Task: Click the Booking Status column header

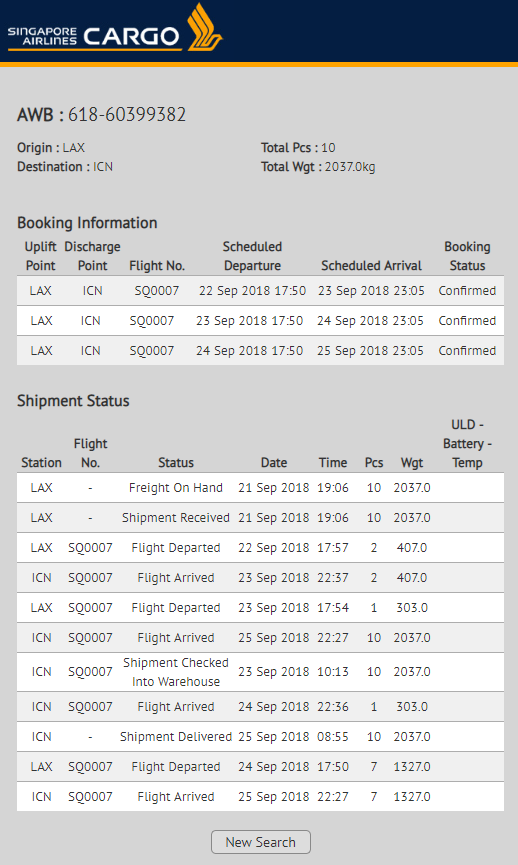Action: pyautogui.click(x=467, y=256)
